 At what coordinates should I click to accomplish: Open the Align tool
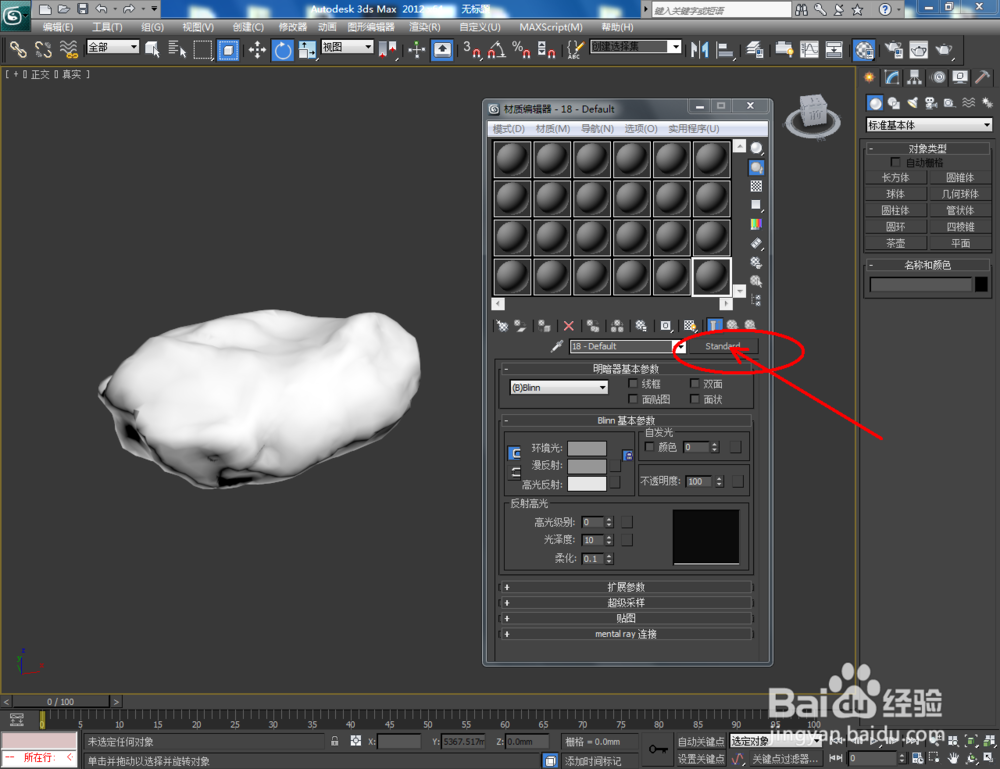(x=725, y=49)
